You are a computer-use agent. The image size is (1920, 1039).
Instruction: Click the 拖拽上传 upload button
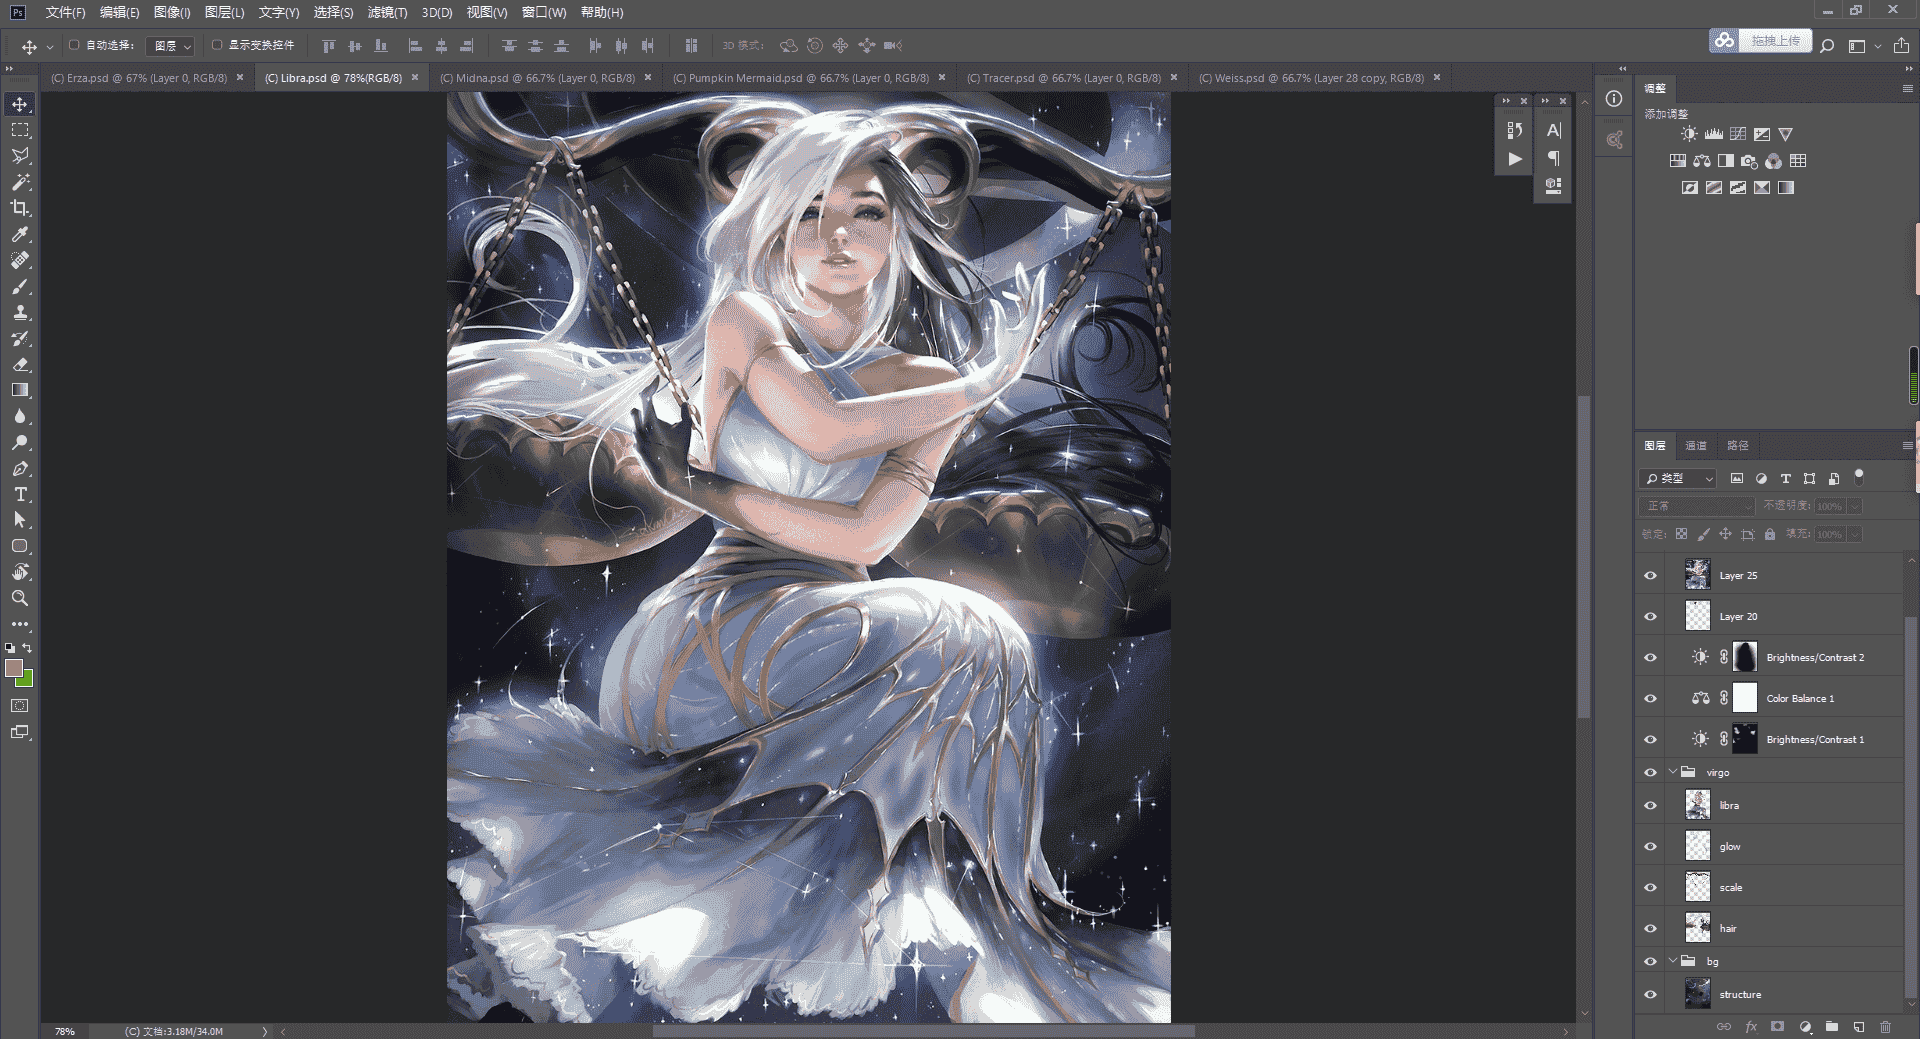tap(1762, 41)
